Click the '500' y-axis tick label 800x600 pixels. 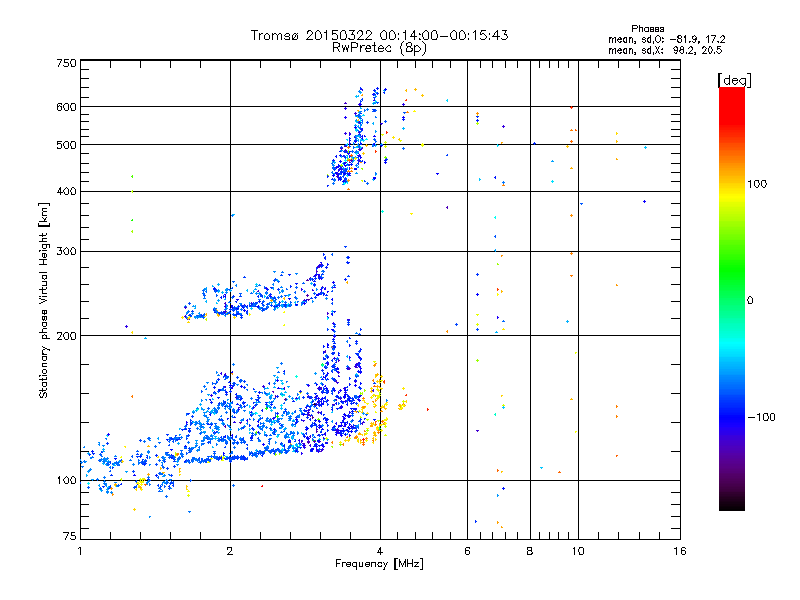pyautogui.click(x=66, y=145)
